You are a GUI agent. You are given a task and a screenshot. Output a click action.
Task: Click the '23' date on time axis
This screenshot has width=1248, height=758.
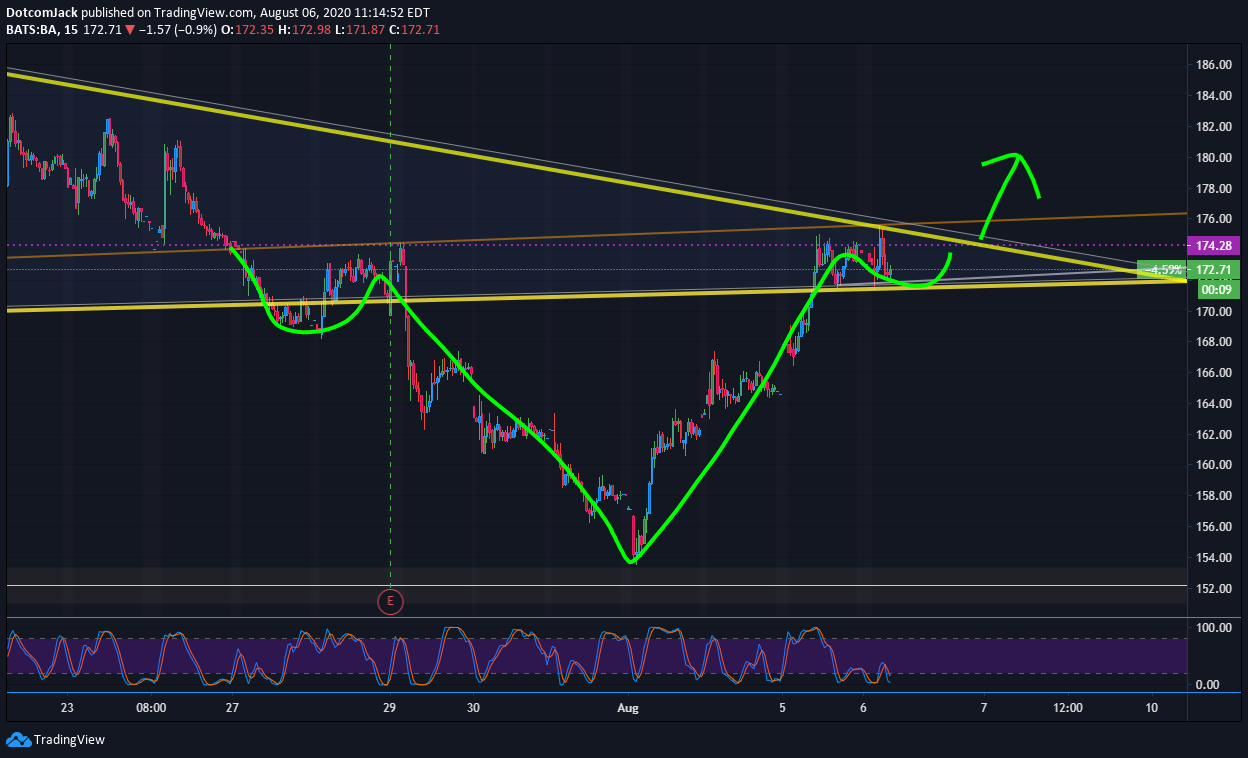[x=67, y=708]
